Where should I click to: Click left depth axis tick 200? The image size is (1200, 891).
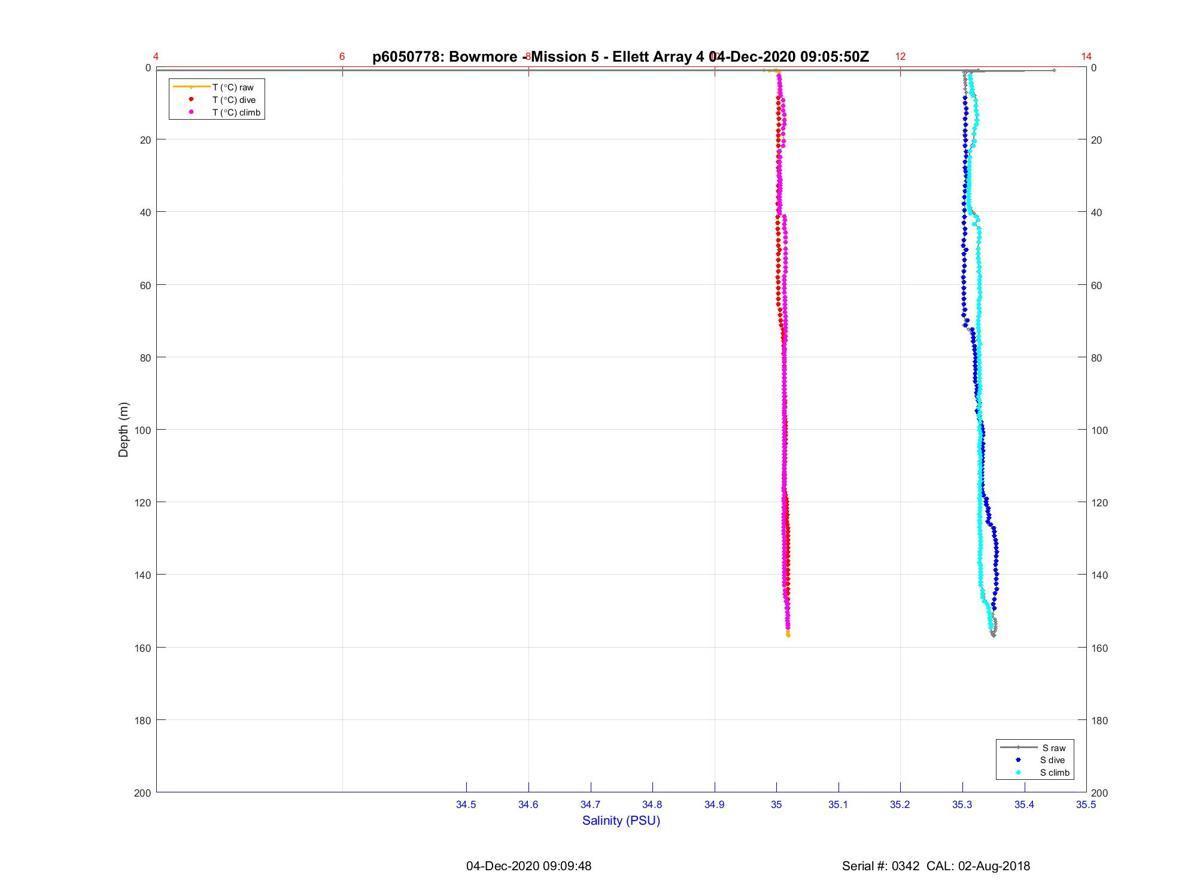[142, 793]
